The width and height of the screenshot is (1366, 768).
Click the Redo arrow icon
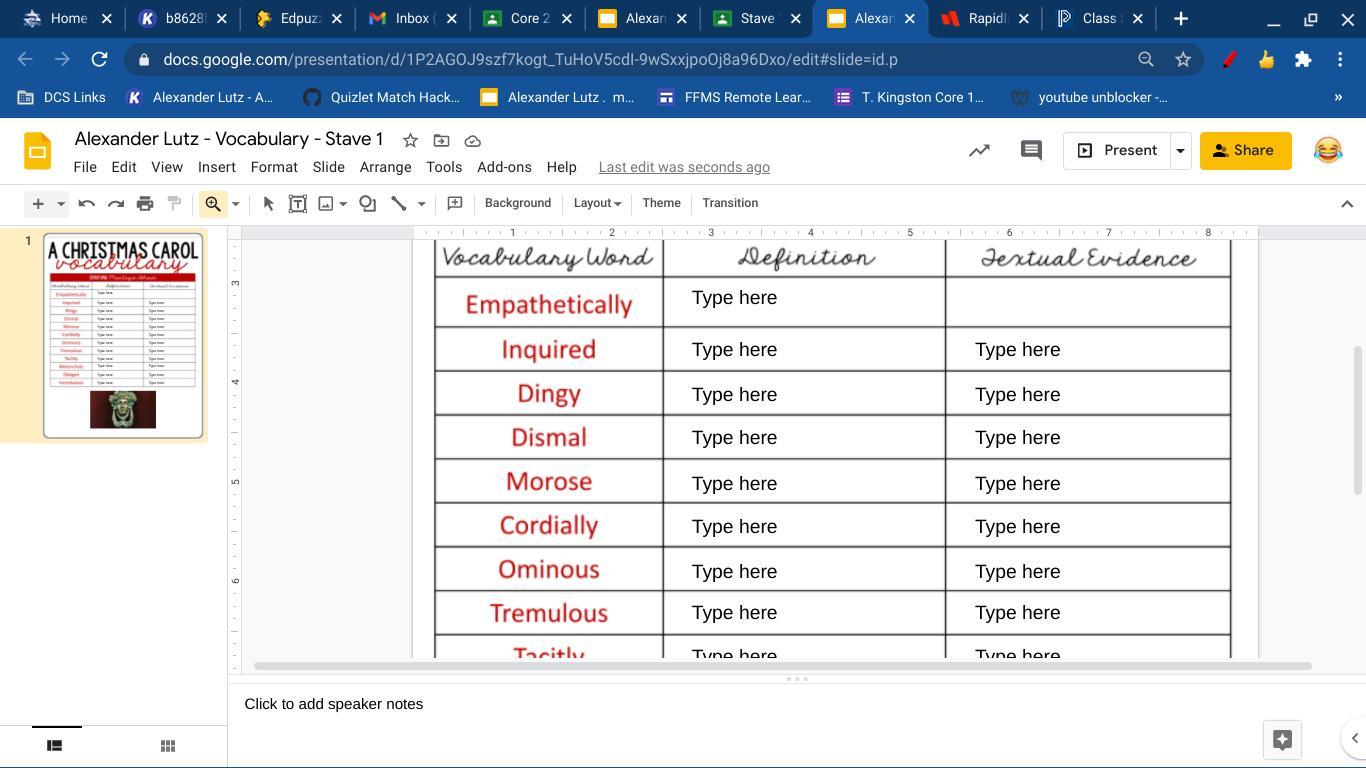116,204
